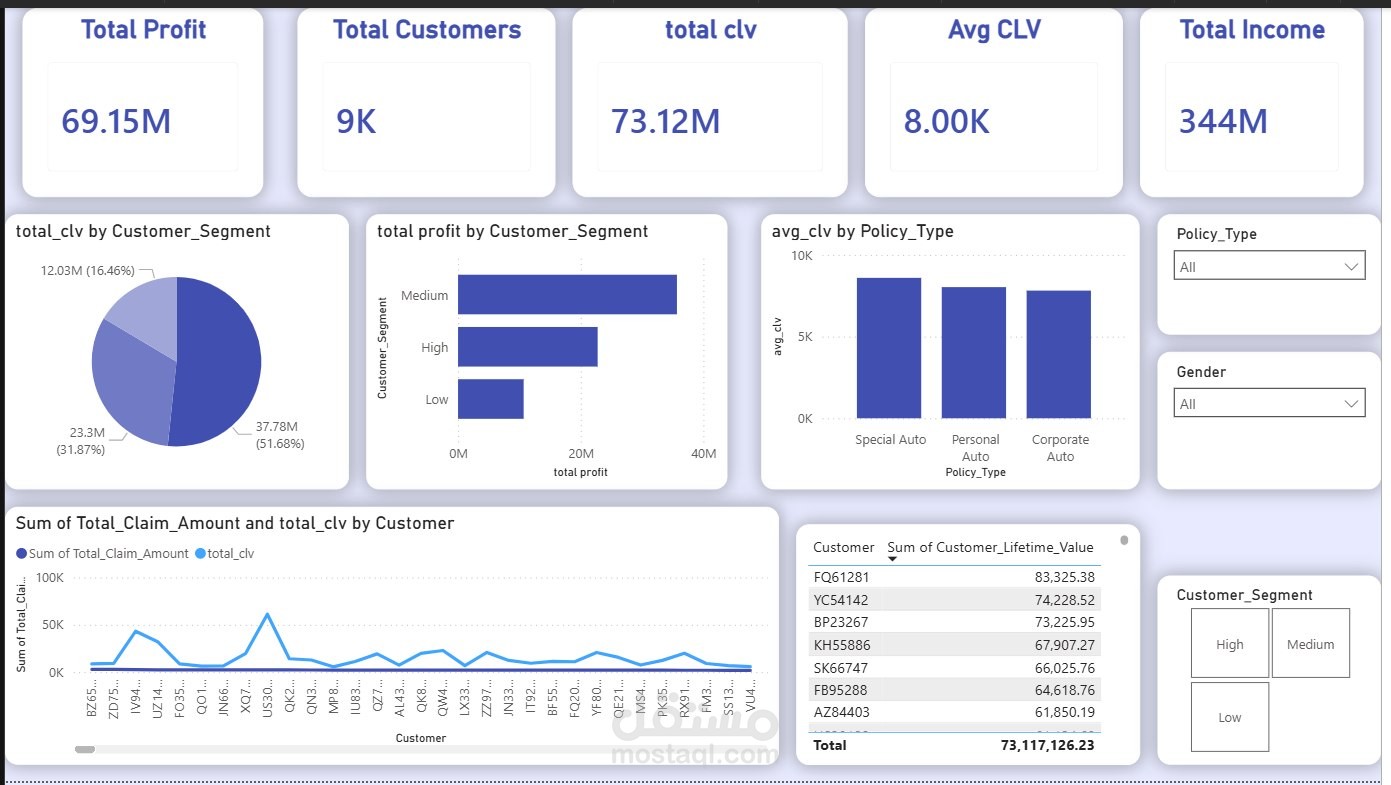The height and width of the screenshot is (785, 1391).
Task: Select the Low customer segment tile
Action: pyautogui.click(x=1229, y=717)
